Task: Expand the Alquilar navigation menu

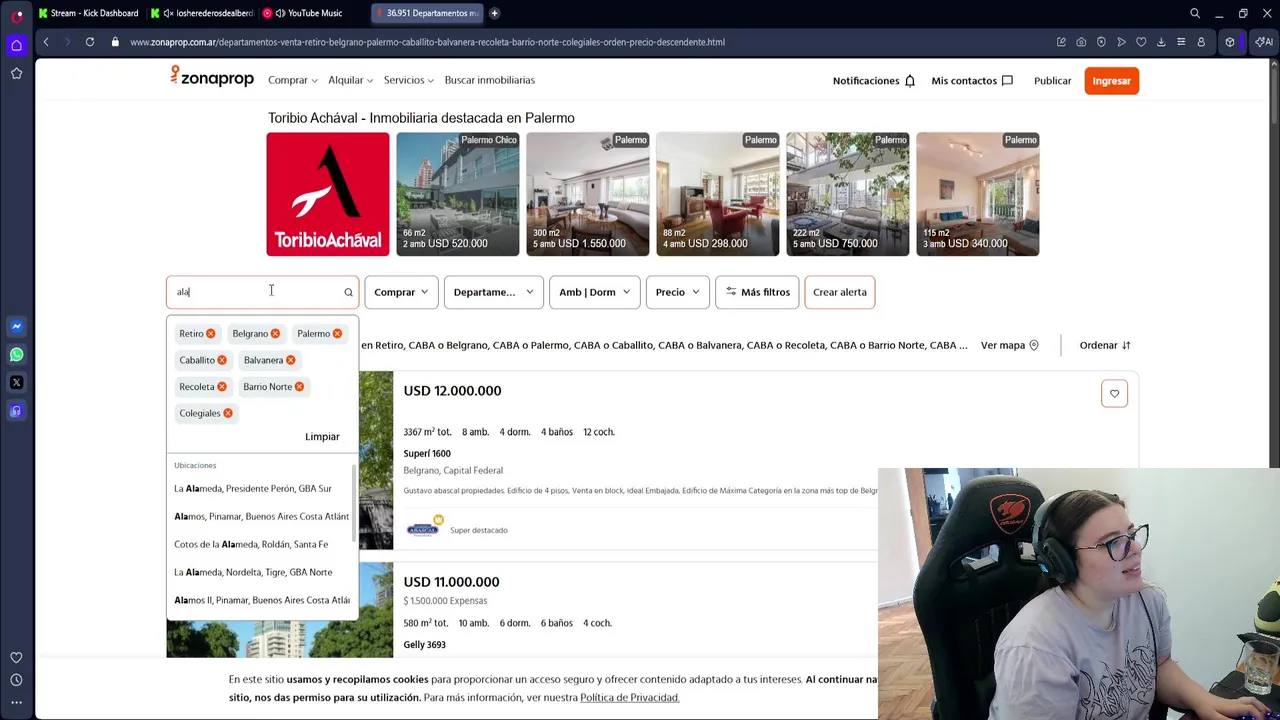Action: tap(351, 80)
